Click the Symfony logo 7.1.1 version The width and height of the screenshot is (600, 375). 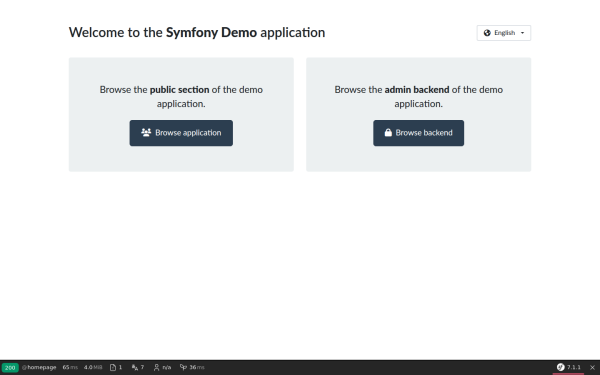tap(568, 367)
